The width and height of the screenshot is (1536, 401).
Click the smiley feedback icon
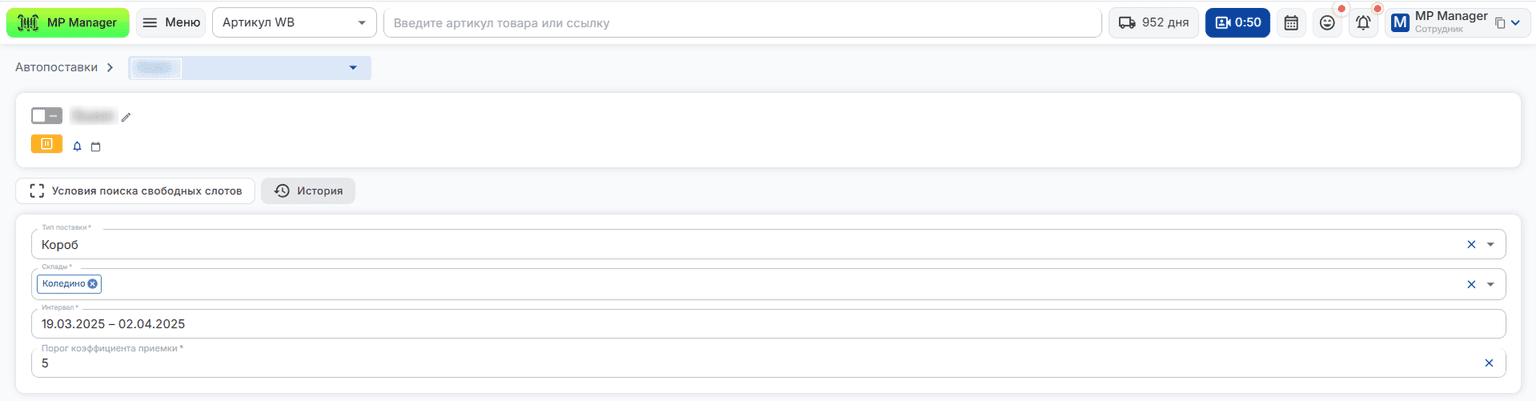(x=1327, y=22)
